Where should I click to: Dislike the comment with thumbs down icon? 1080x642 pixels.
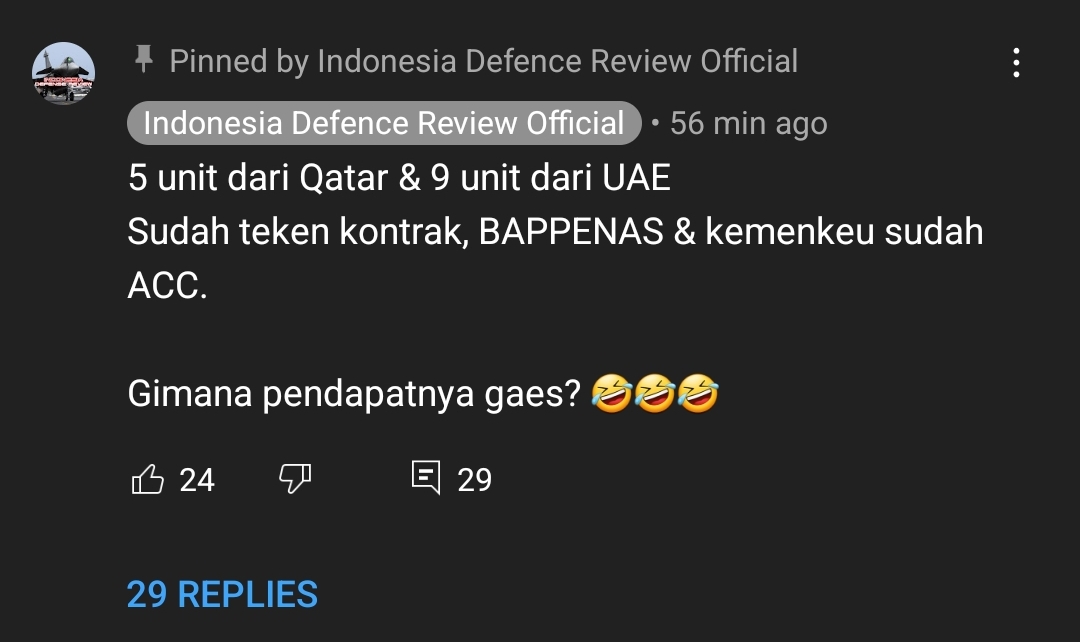point(295,478)
